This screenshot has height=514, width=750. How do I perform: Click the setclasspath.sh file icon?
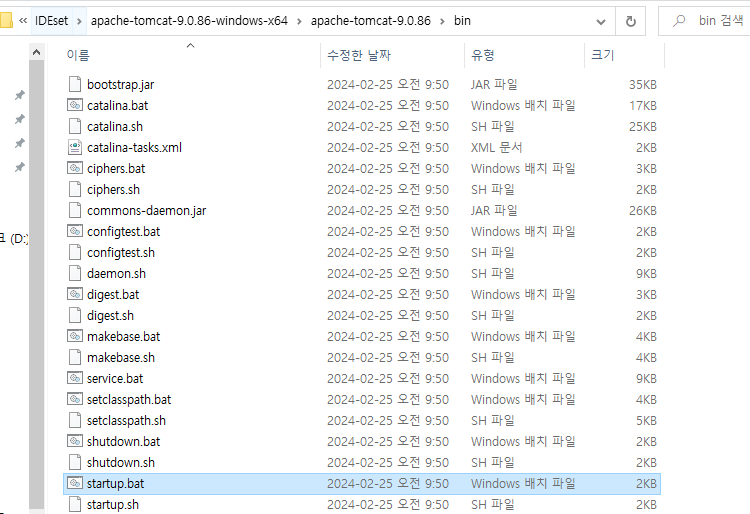[x=75, y=421]
